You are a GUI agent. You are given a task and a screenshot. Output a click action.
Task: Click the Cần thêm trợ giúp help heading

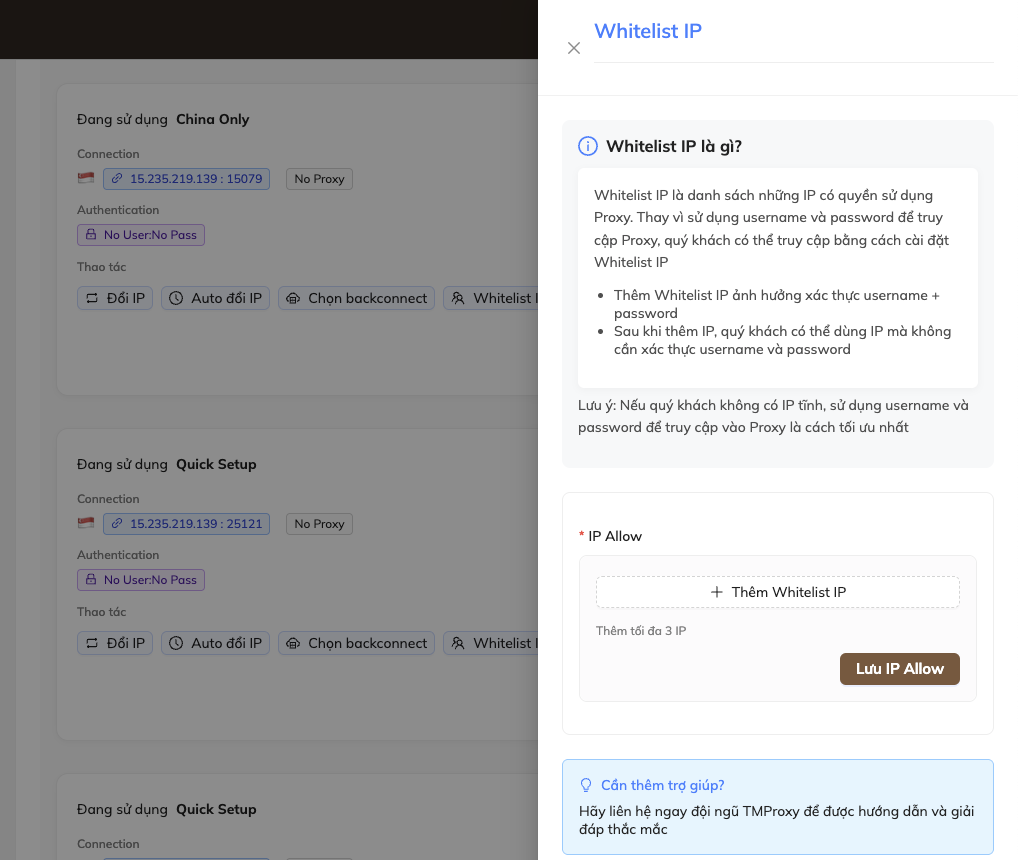click(x=662, y=785)
